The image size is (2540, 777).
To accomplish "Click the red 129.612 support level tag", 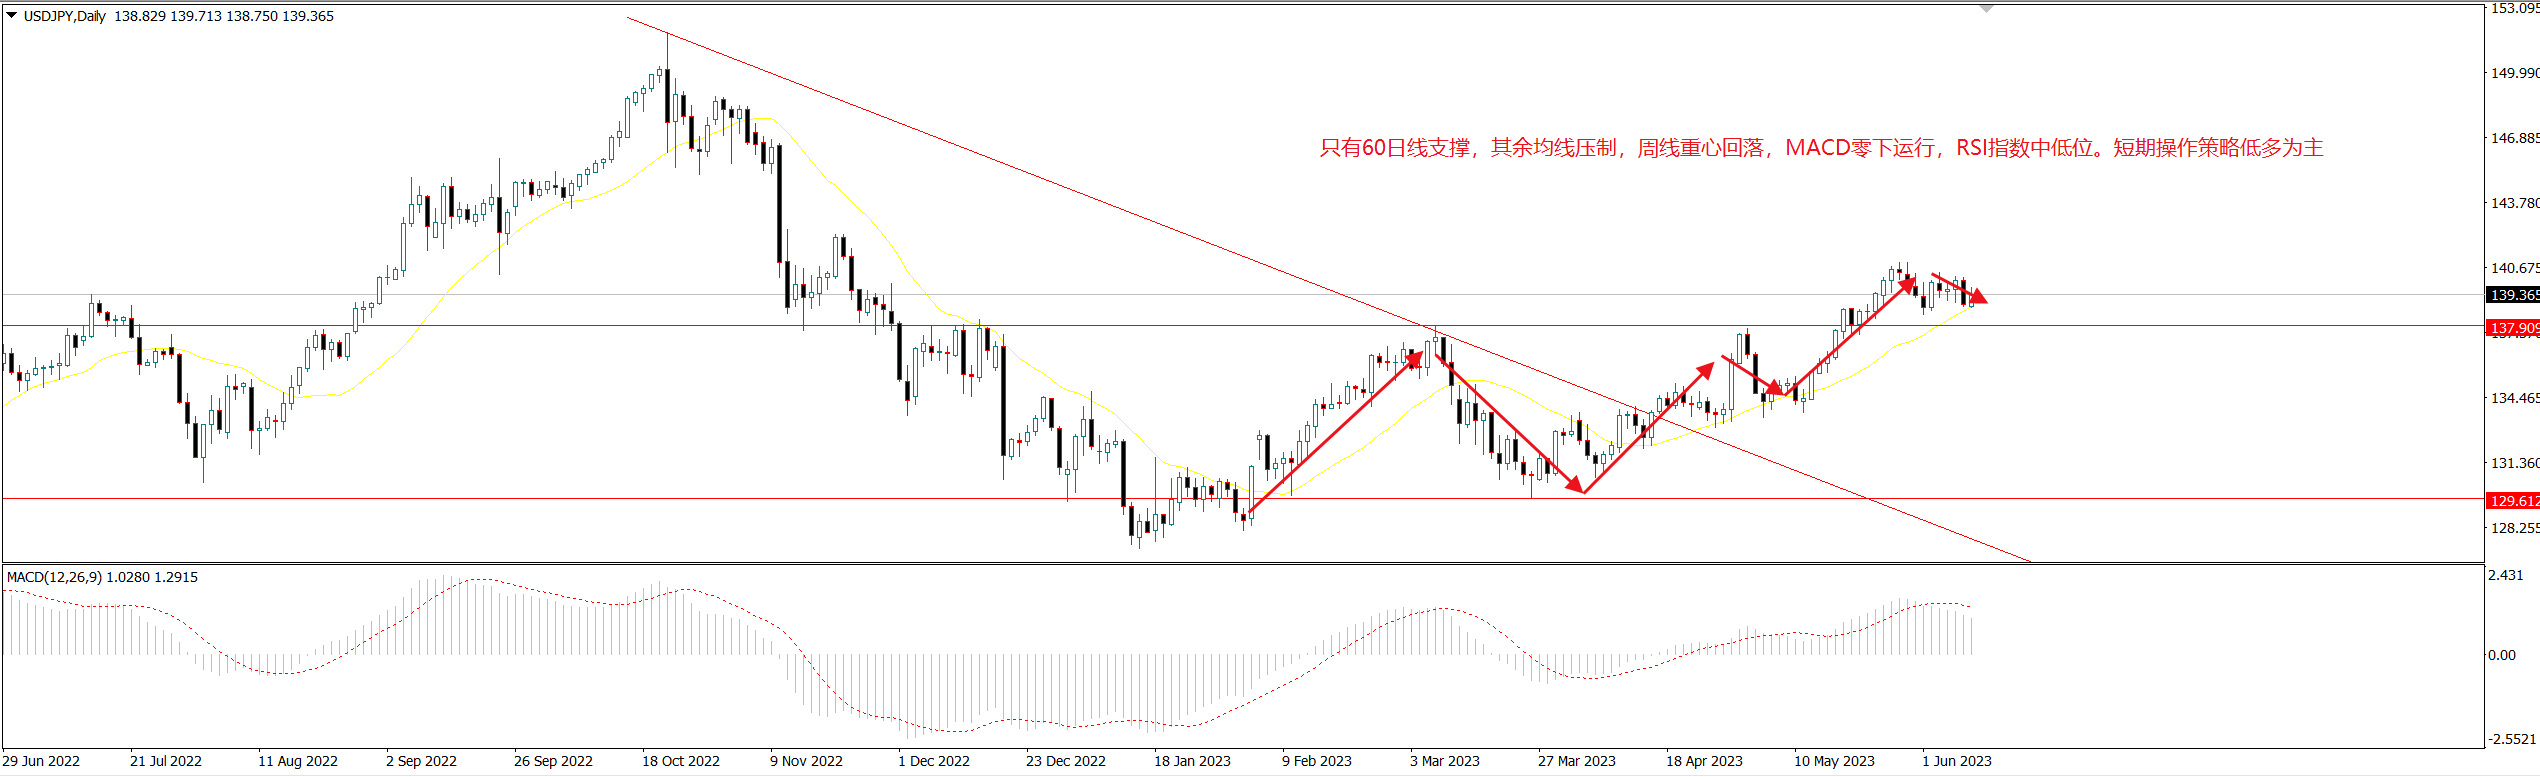I will tap(2512, 501).
